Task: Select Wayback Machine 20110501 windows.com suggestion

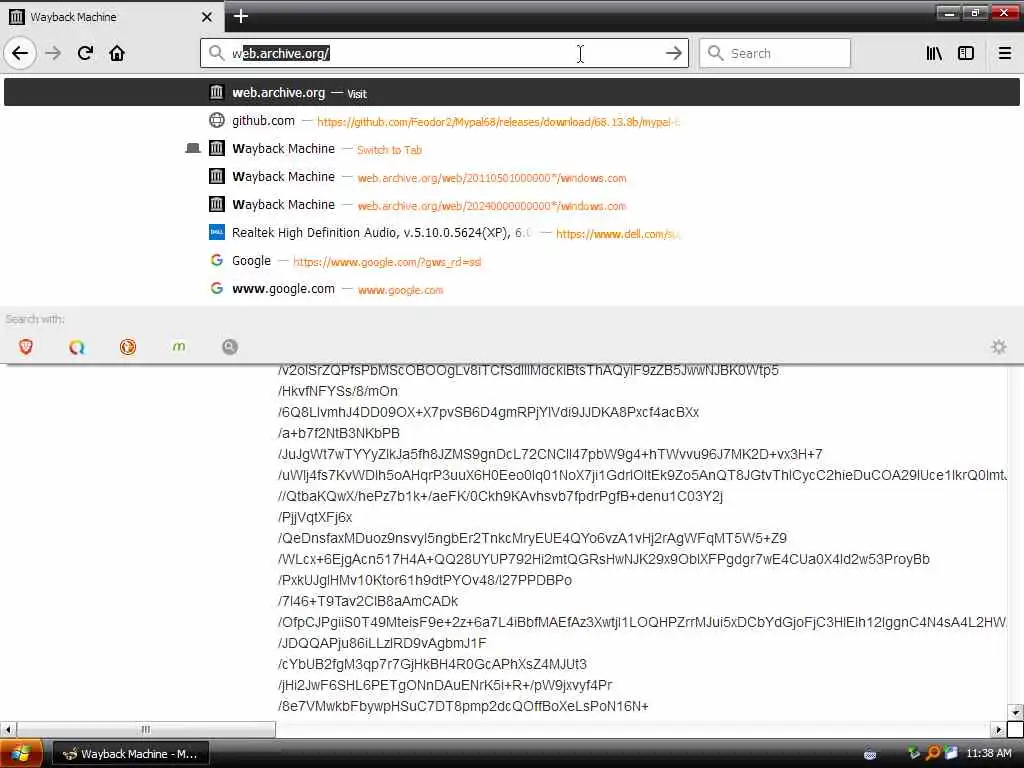Action: tap(512, 177)
